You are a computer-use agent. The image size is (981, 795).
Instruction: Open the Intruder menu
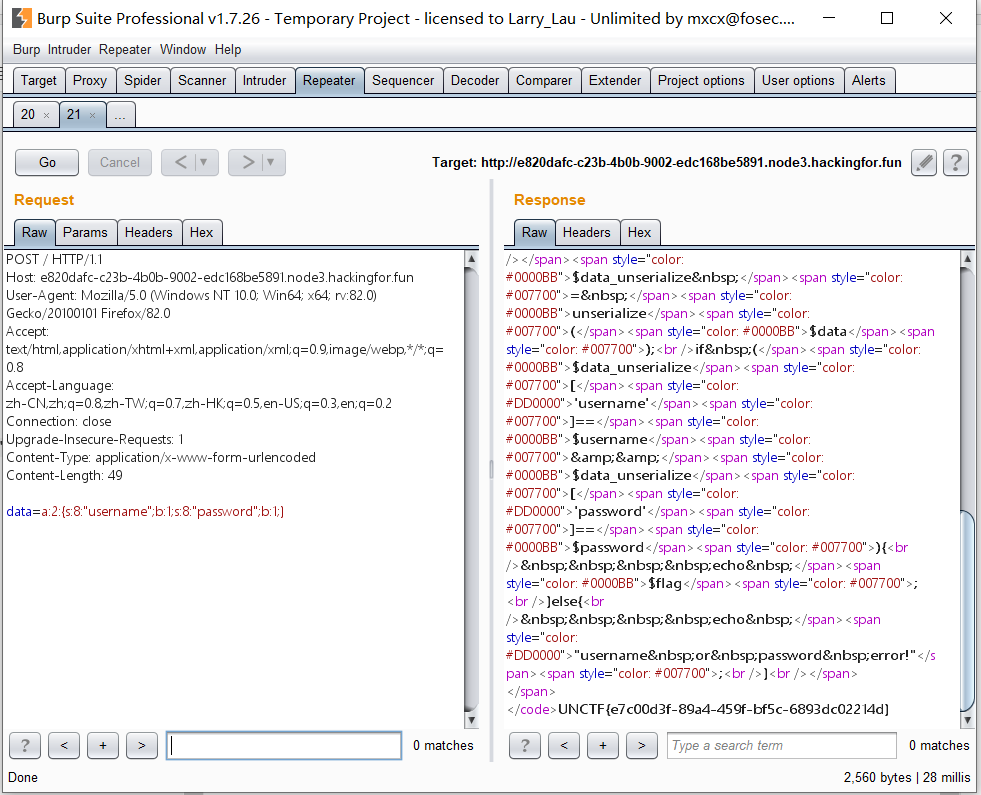click(x=69, y=49)
